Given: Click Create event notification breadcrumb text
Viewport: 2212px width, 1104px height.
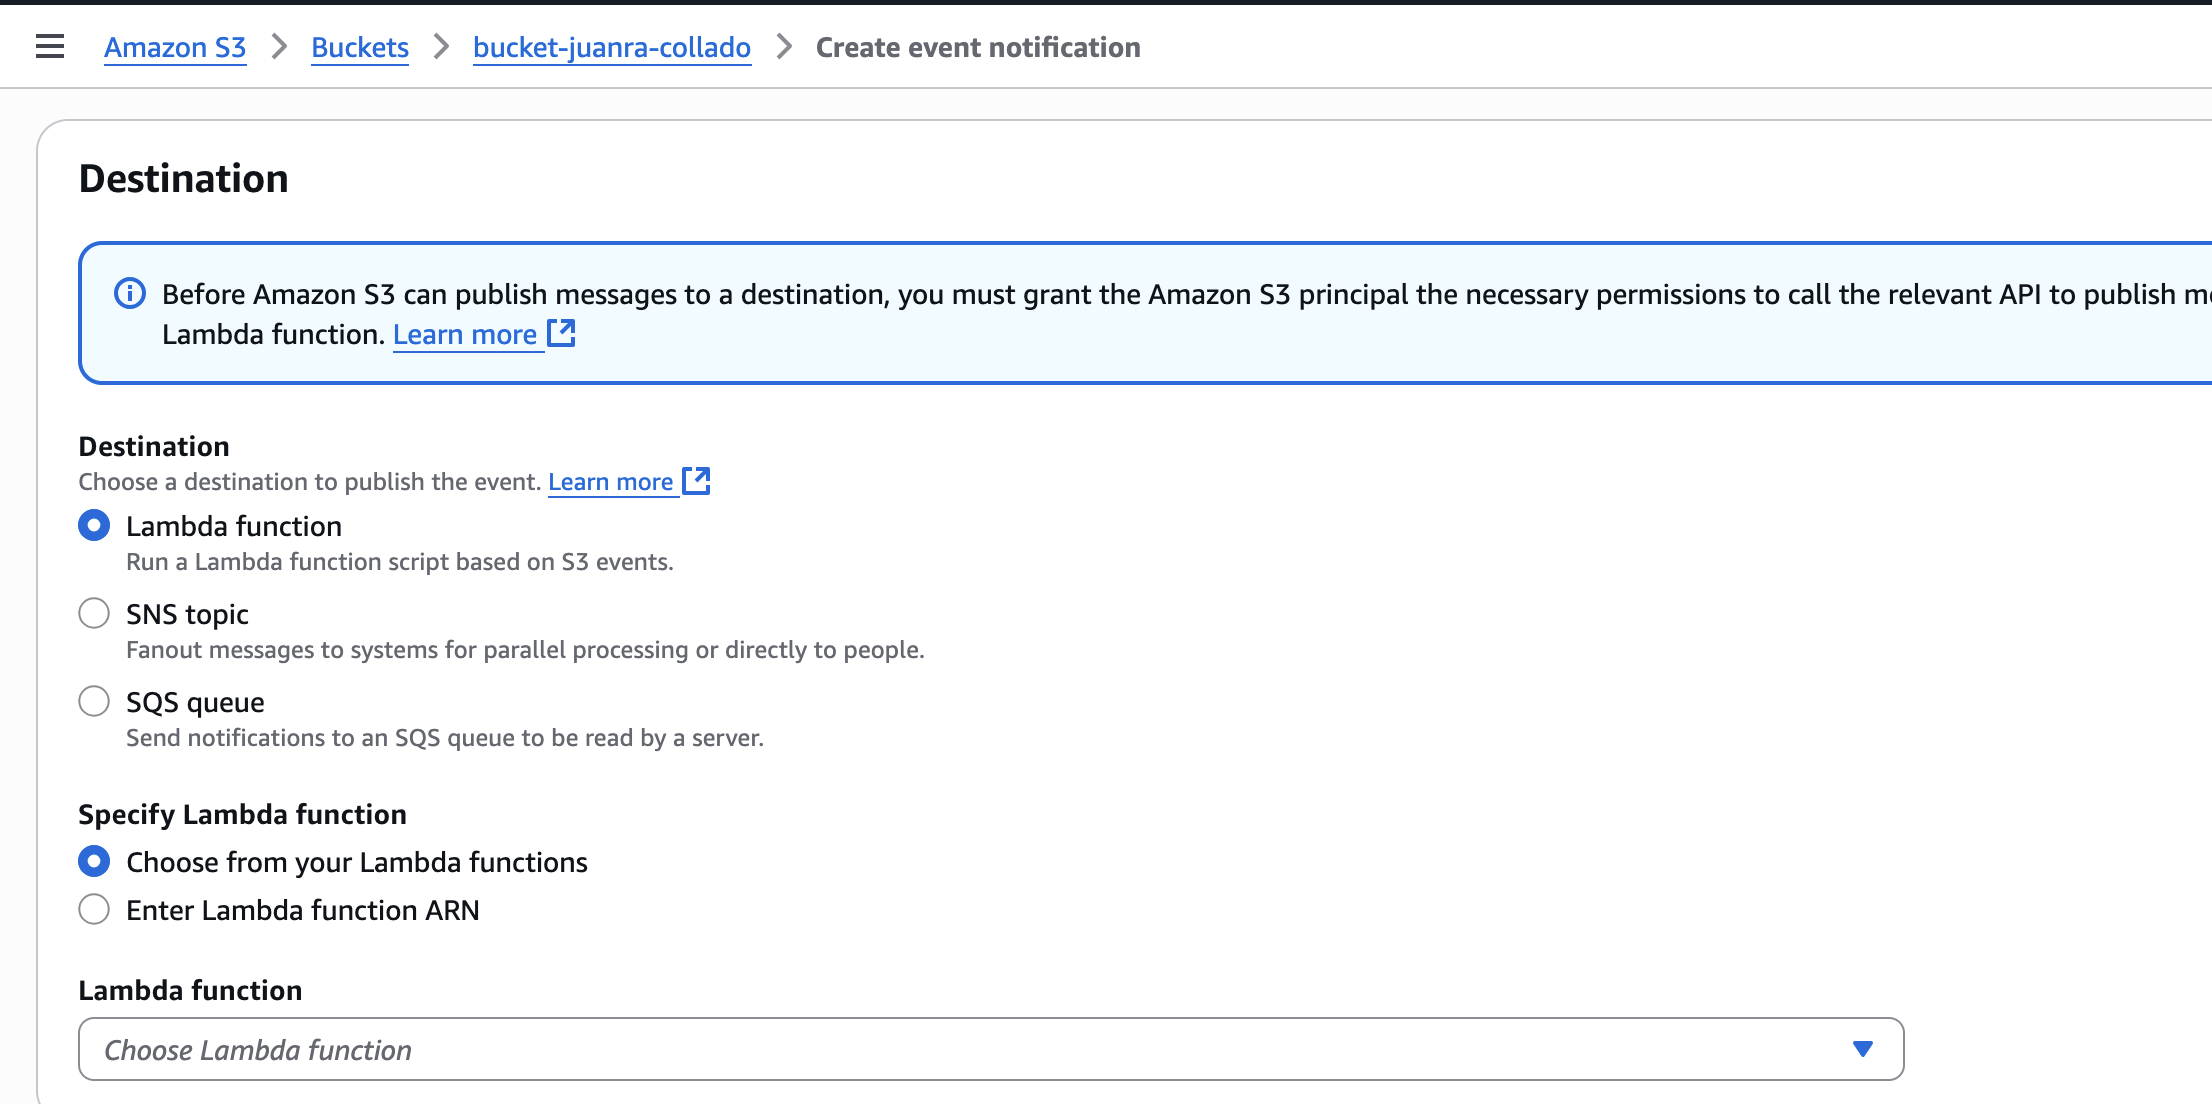Looking at the screenshot, I should (x=978, y=47).
